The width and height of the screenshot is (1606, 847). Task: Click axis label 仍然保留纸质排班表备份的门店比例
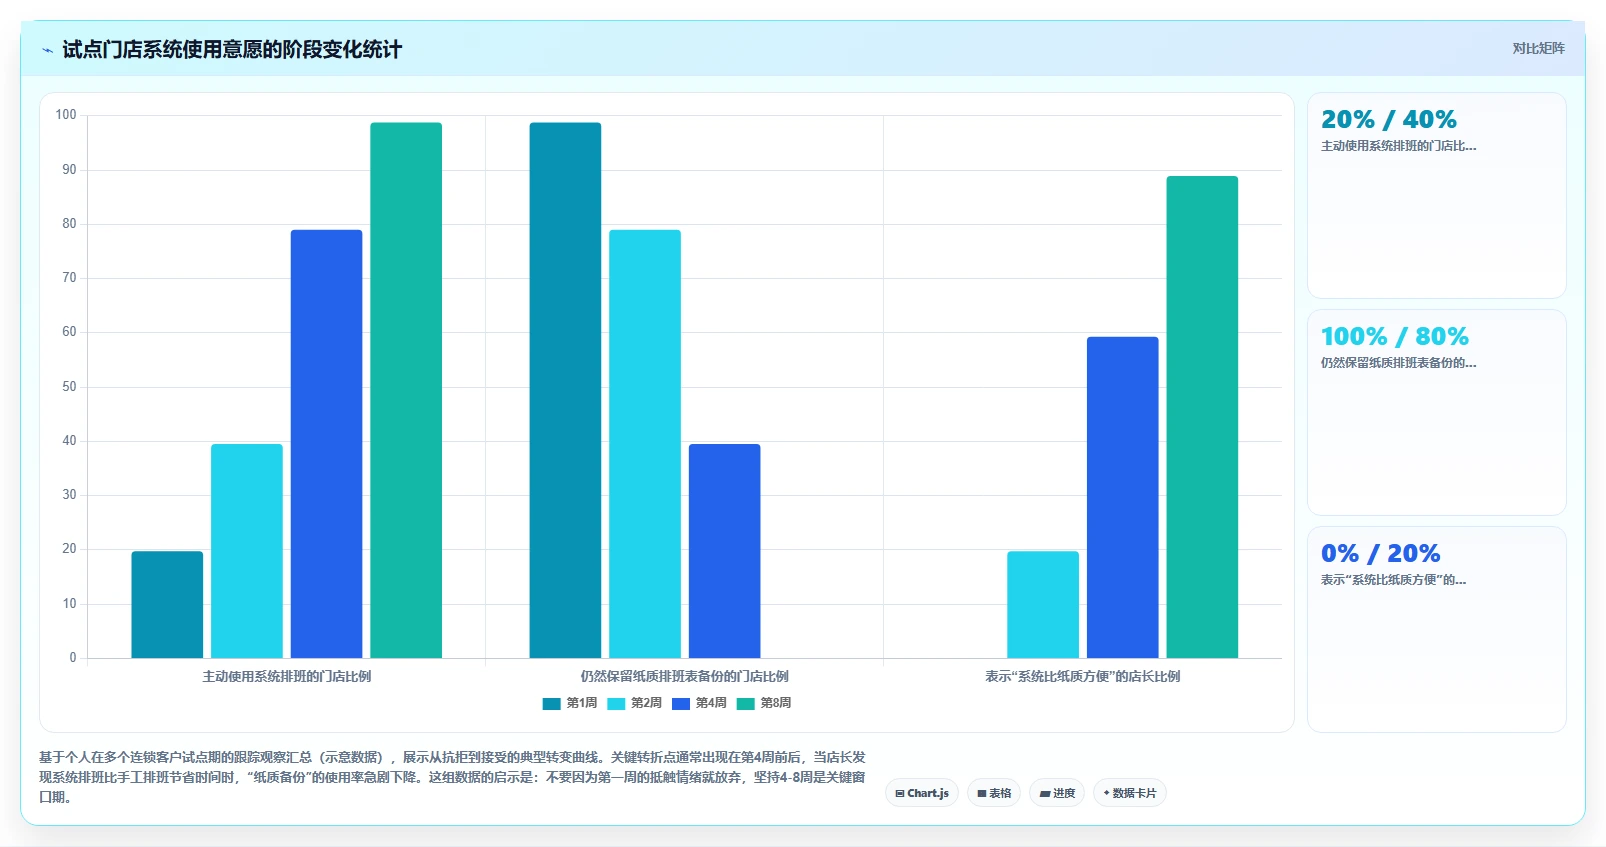coord(685,677)
